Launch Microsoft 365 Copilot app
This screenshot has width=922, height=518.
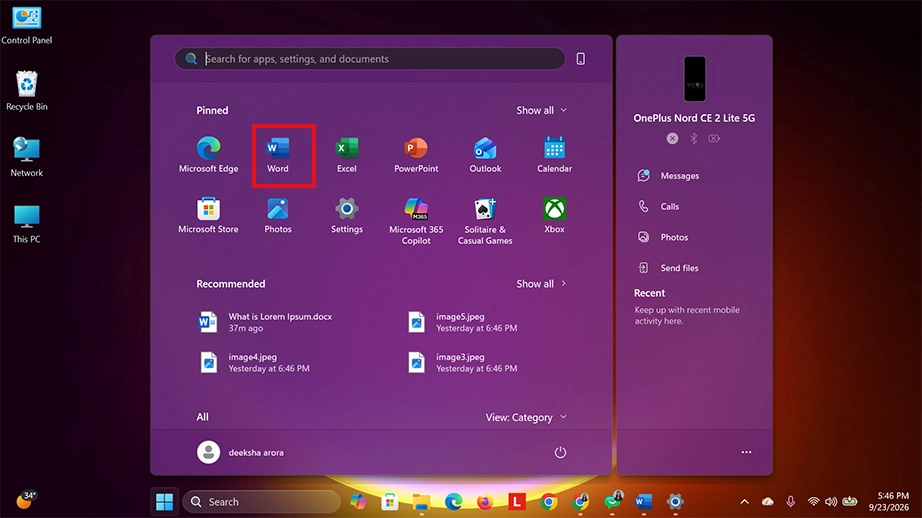point(416,221)
